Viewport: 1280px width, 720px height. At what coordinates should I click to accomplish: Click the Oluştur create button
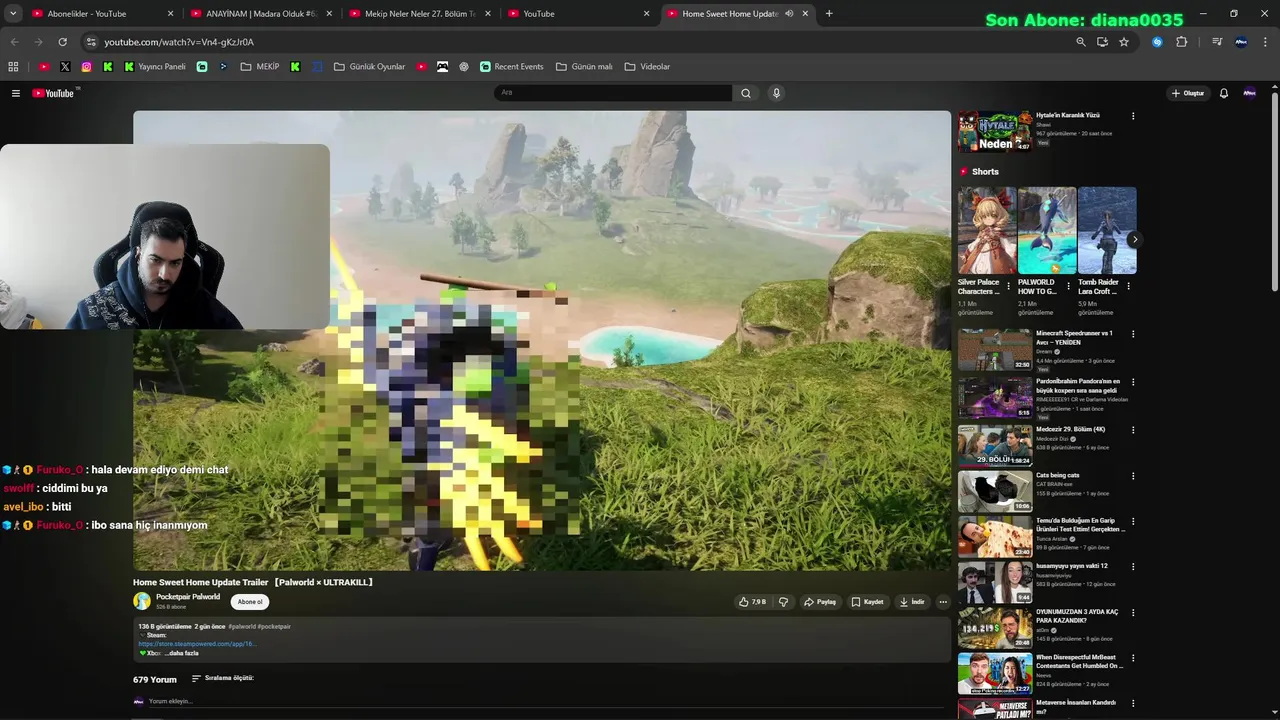1188,93
